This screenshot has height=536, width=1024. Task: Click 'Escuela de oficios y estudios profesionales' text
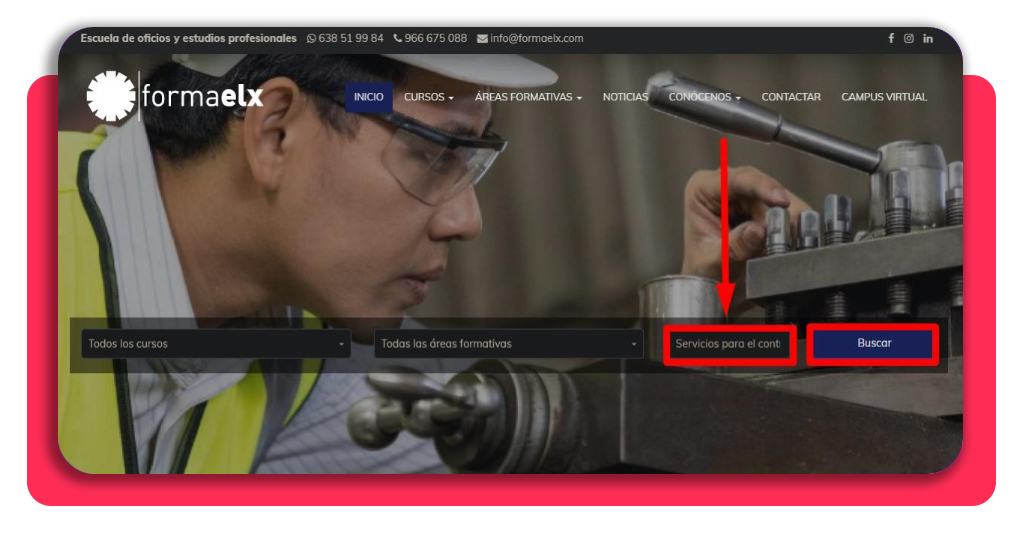pyautogui.click(x=189, y=39)
